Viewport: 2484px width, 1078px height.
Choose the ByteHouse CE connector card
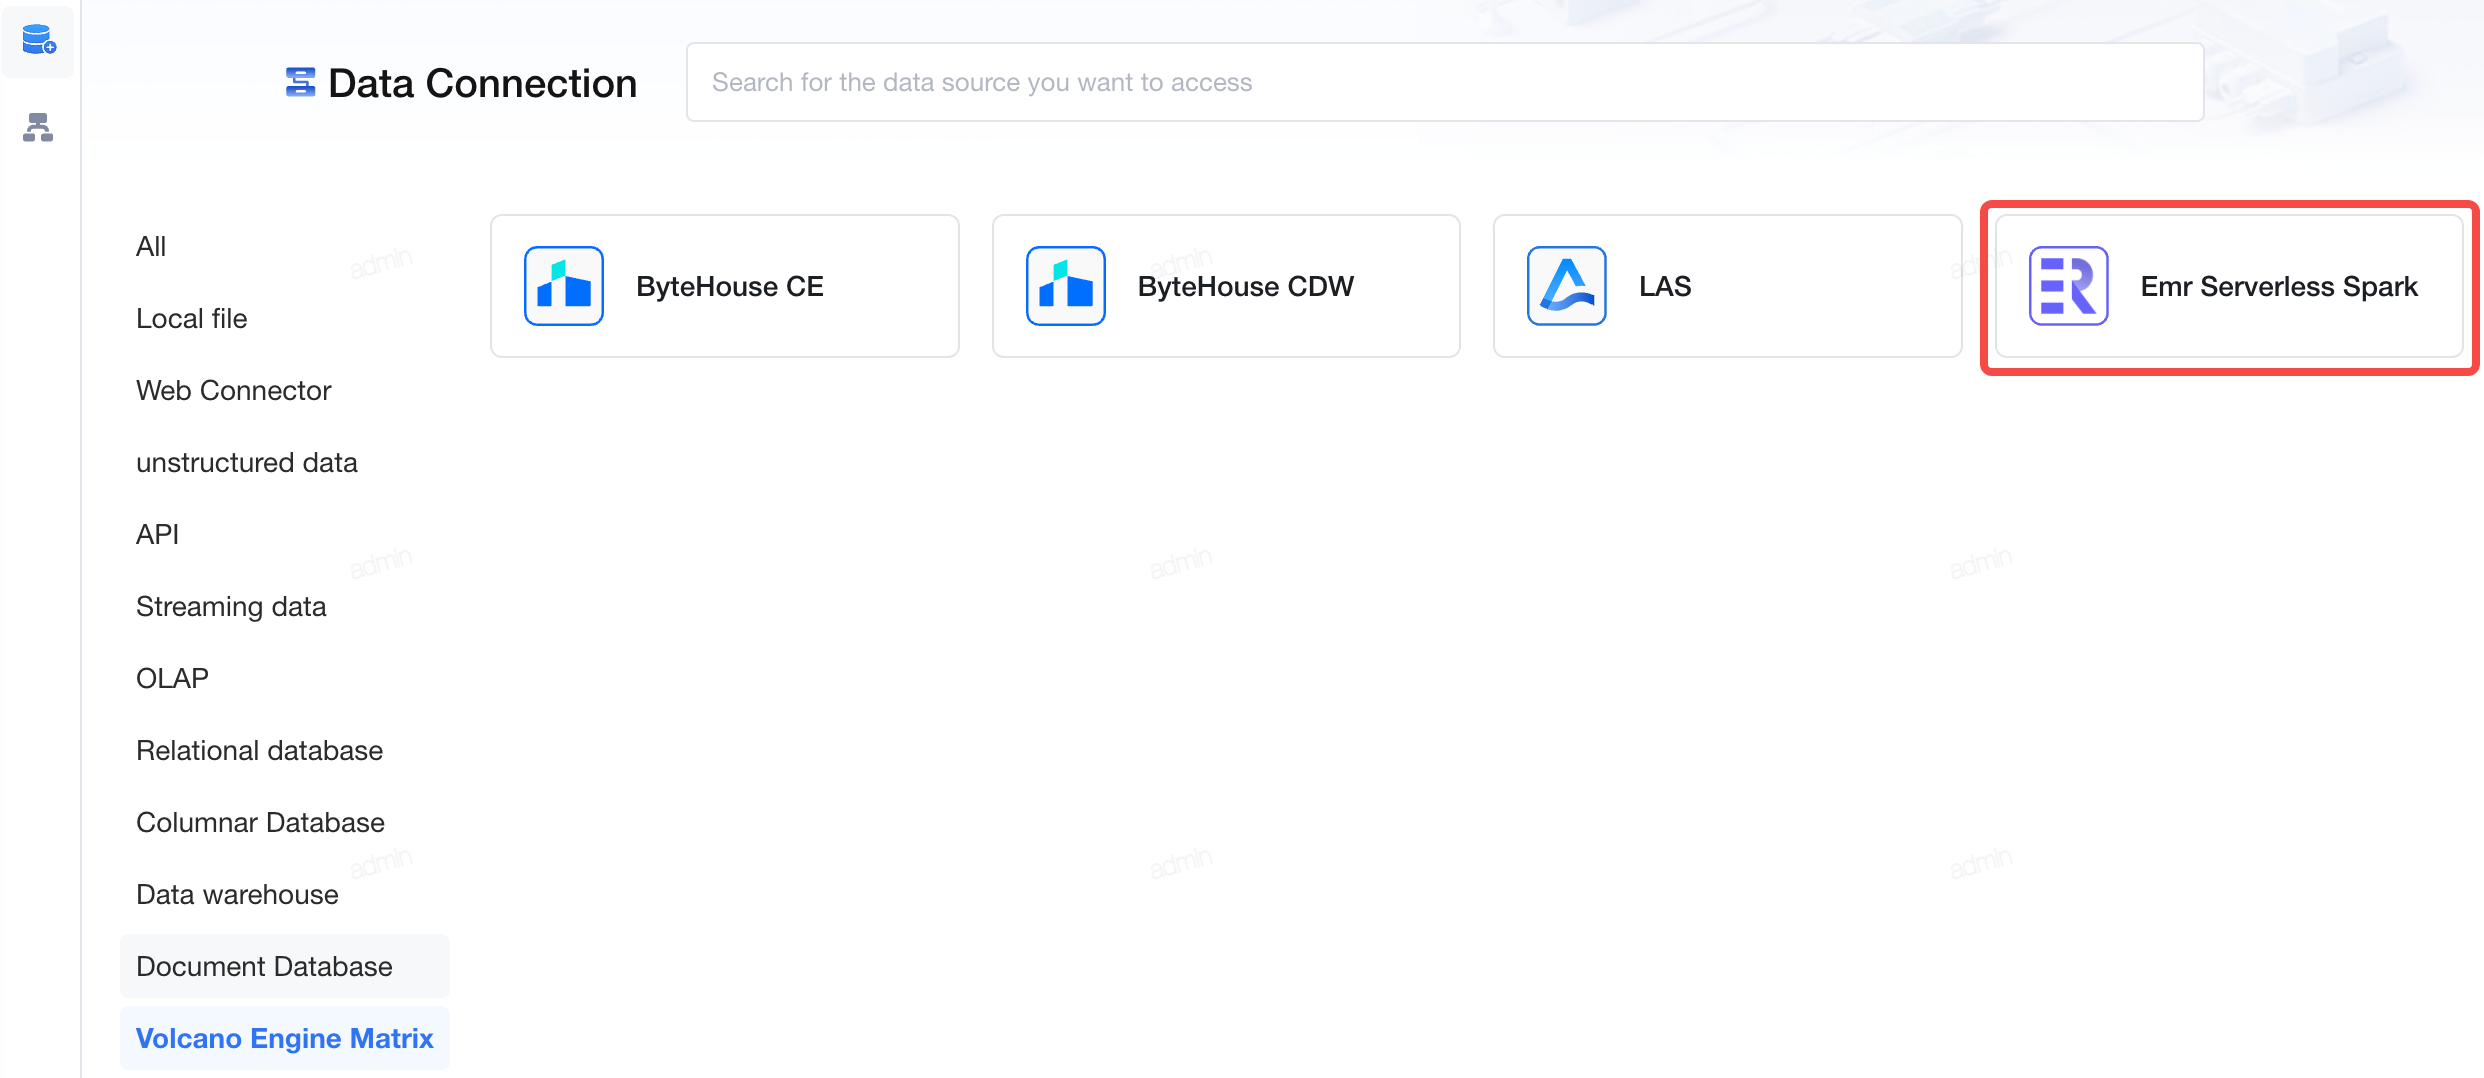coord(725,286)
